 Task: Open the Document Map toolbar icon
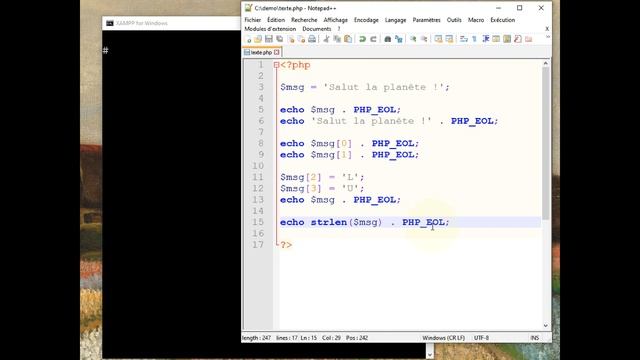(507, 39)
